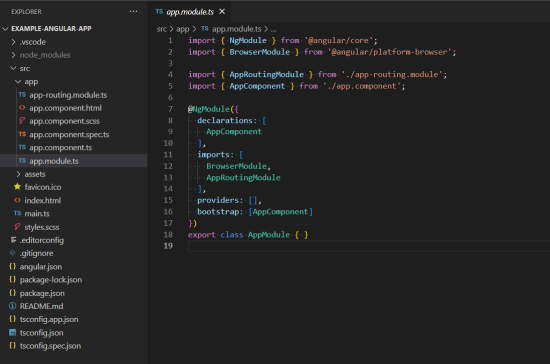Screen dimensions: 550x364
Task: Click tsconfig icon beside tsconfig.json
Action: [12, 332]
